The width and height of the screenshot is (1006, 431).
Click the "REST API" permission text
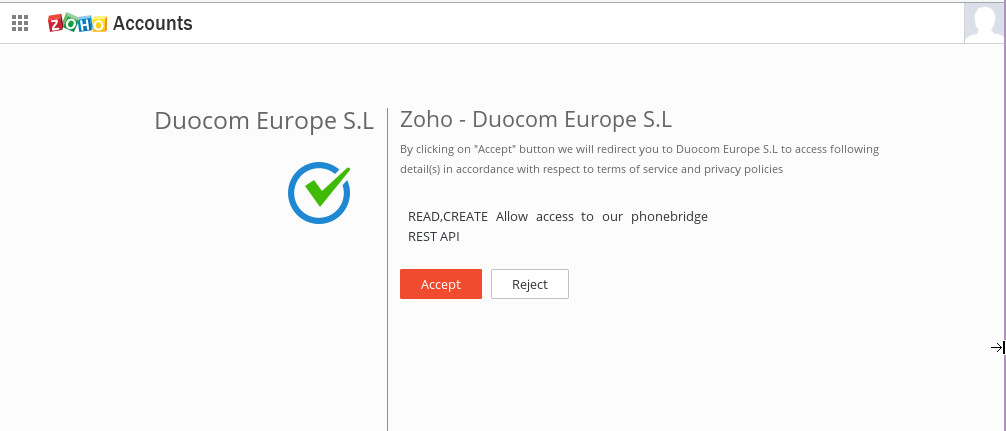point(434,237)
